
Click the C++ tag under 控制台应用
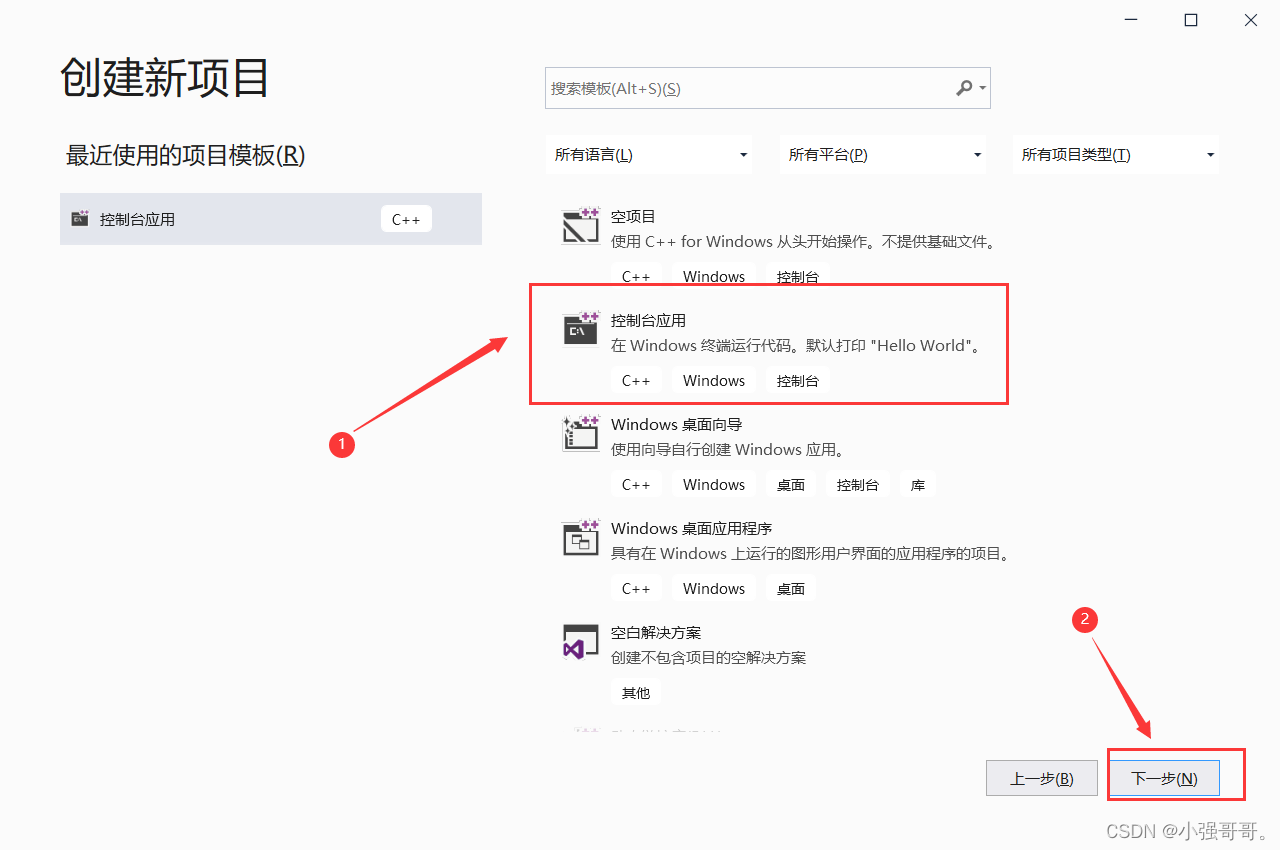[x=636, y=380]
